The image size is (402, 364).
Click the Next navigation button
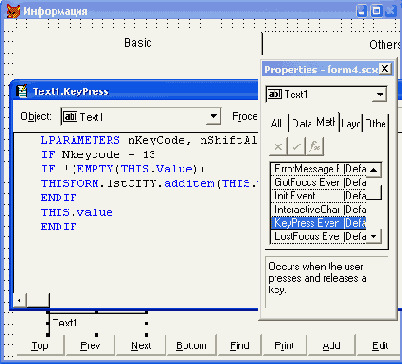pyautogui.click(x=141, y=346)
